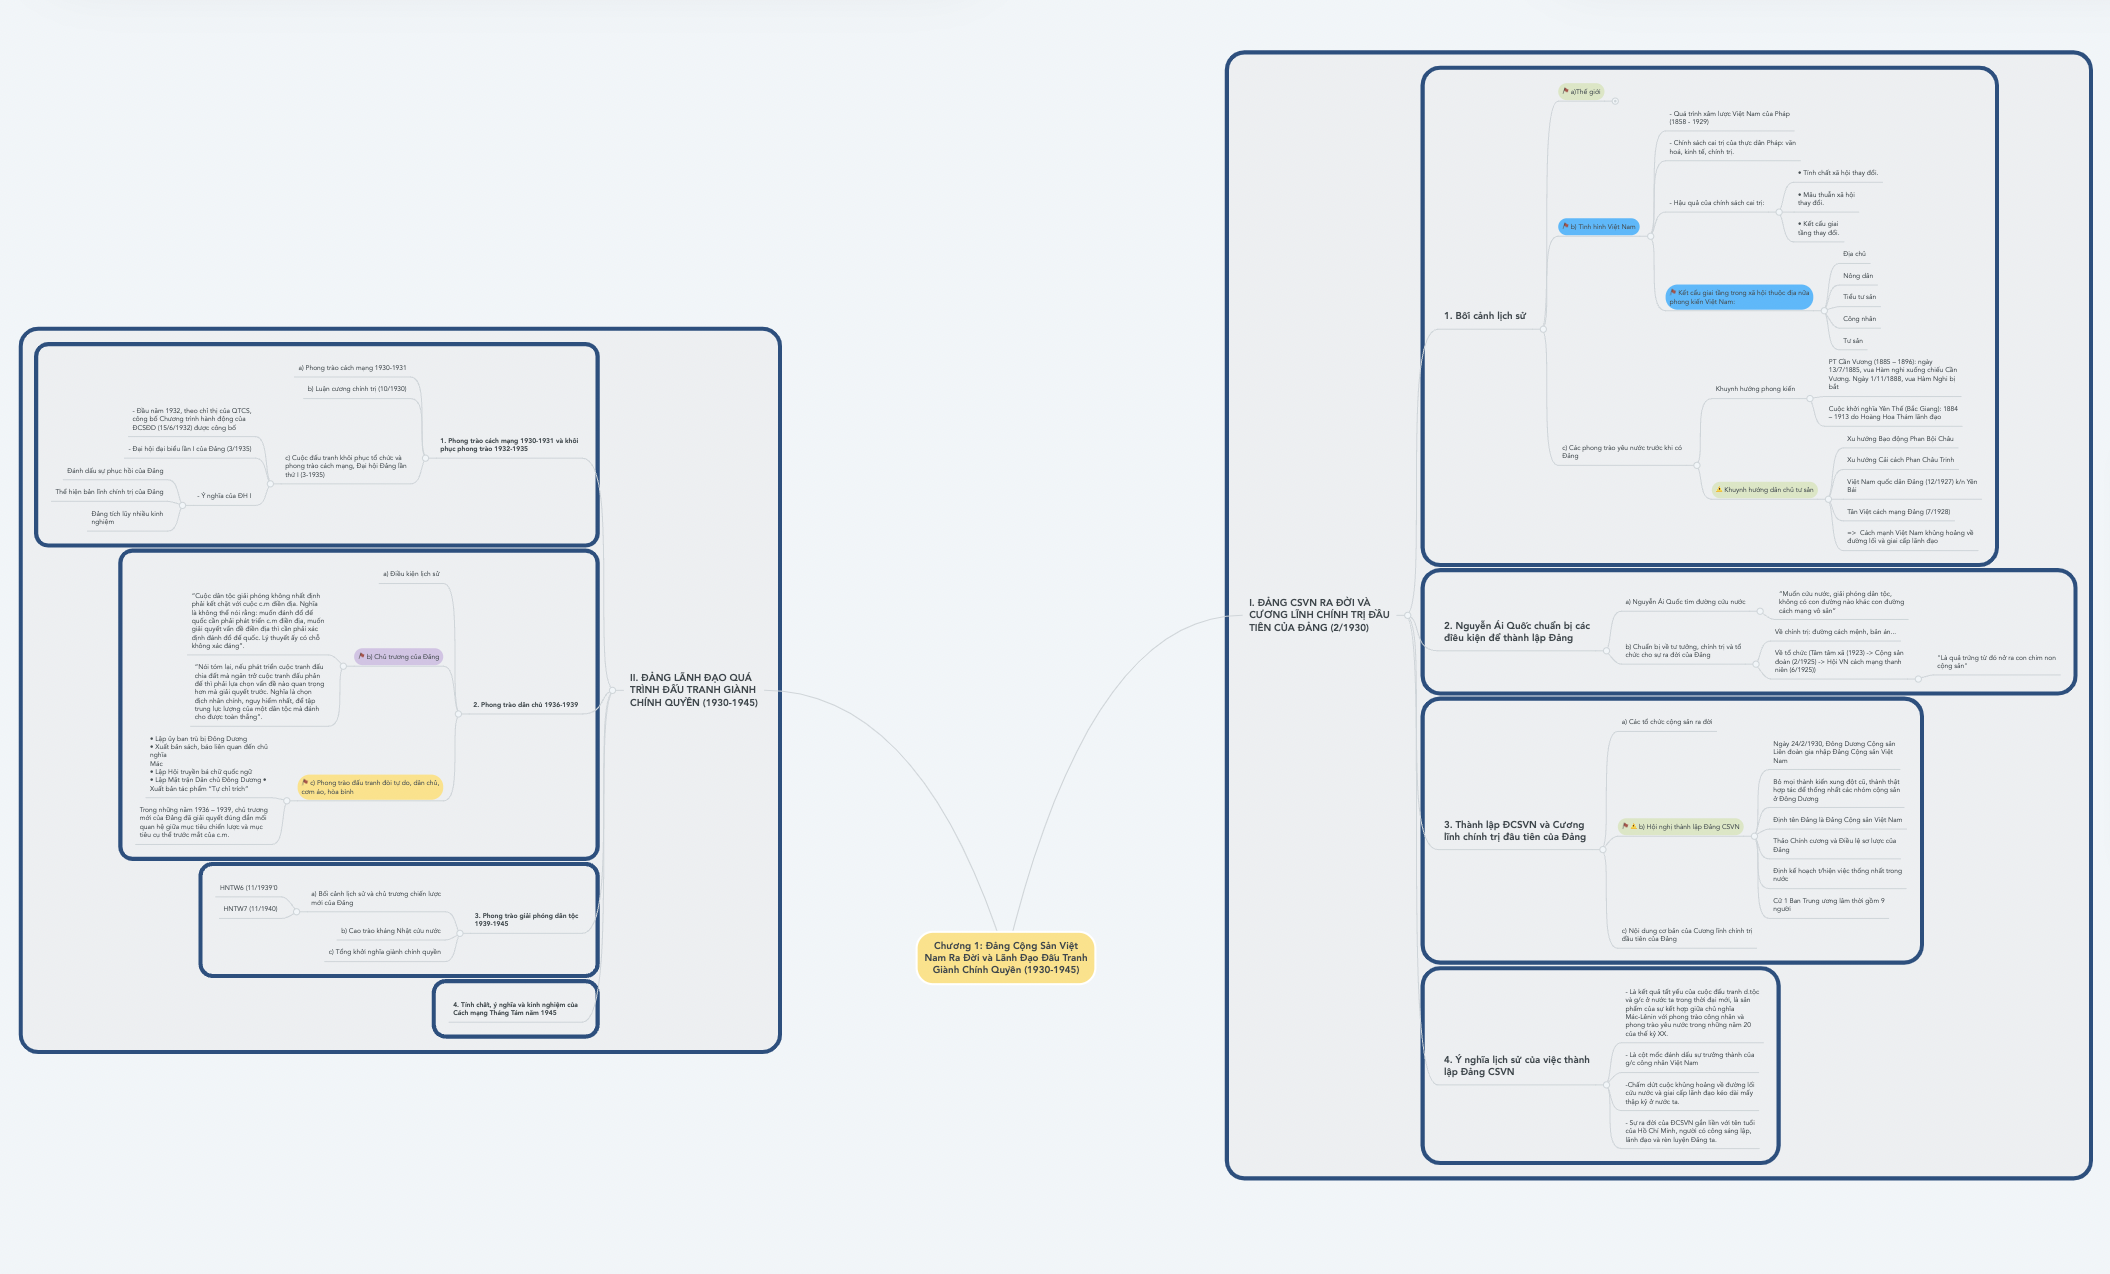The height and width of the screenshot is (1274, 2110).
Task: Click flag icon on 'Hội nghị thành lập Đảng CSVN'
Action: click(x=1626, y=826)
